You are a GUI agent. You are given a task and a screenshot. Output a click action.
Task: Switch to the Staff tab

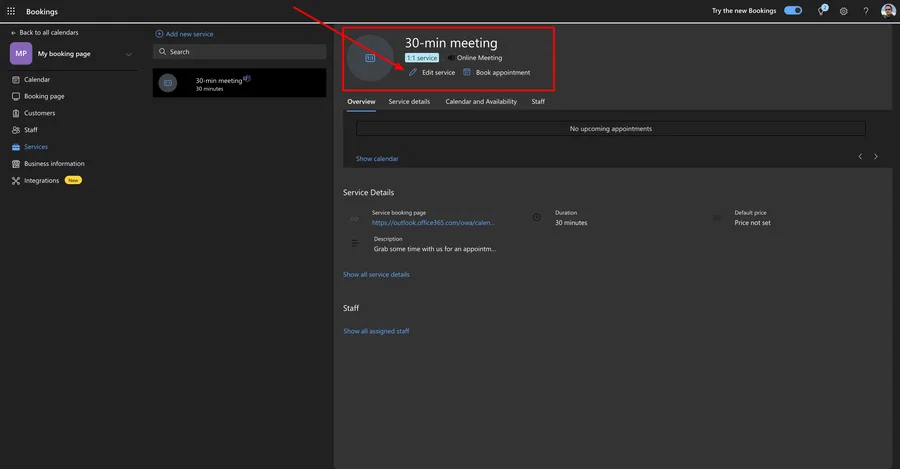tap(538, 102)
